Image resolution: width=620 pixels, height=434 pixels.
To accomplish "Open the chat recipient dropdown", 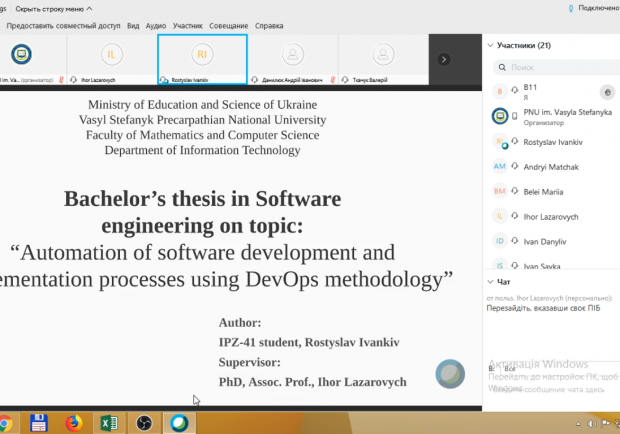I will [509, 368].
